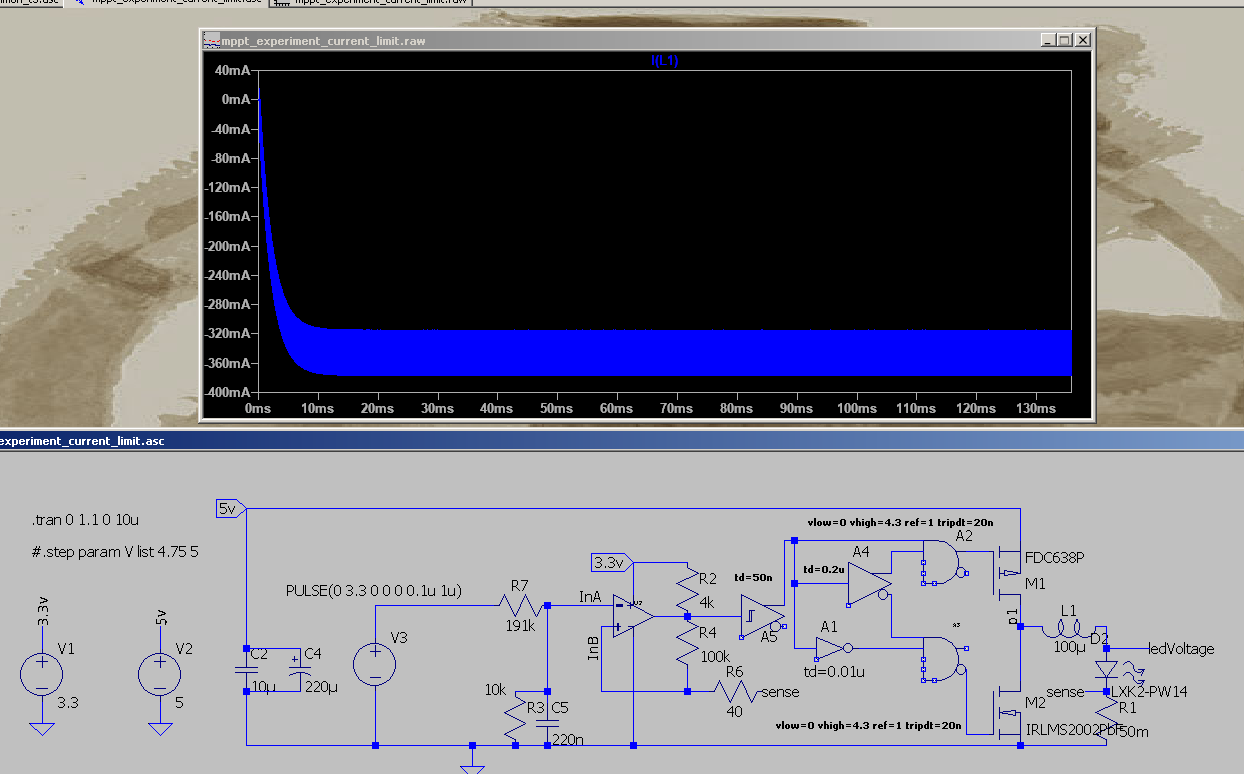Select the I(L1) trace label
The image size is (1244, 774).
click(665, 61)
